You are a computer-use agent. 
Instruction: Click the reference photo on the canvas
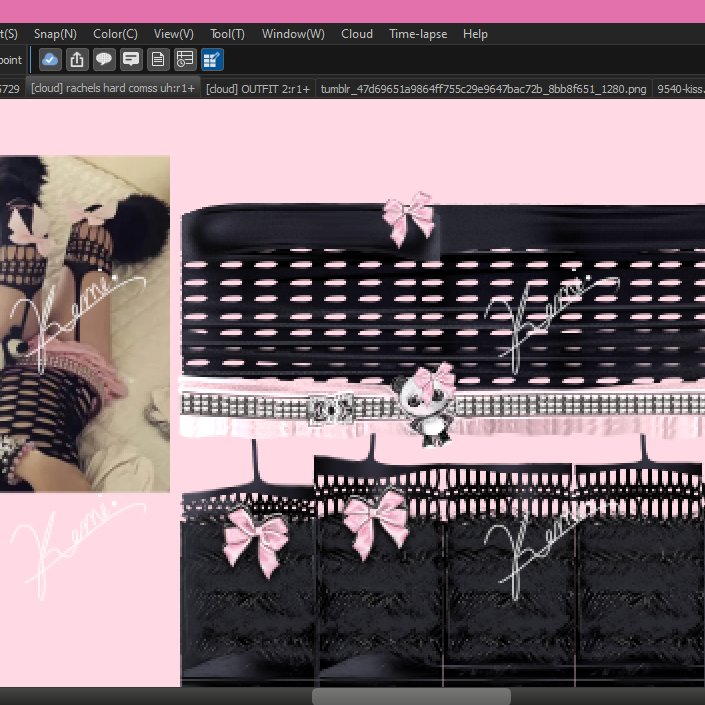point(85,323)
